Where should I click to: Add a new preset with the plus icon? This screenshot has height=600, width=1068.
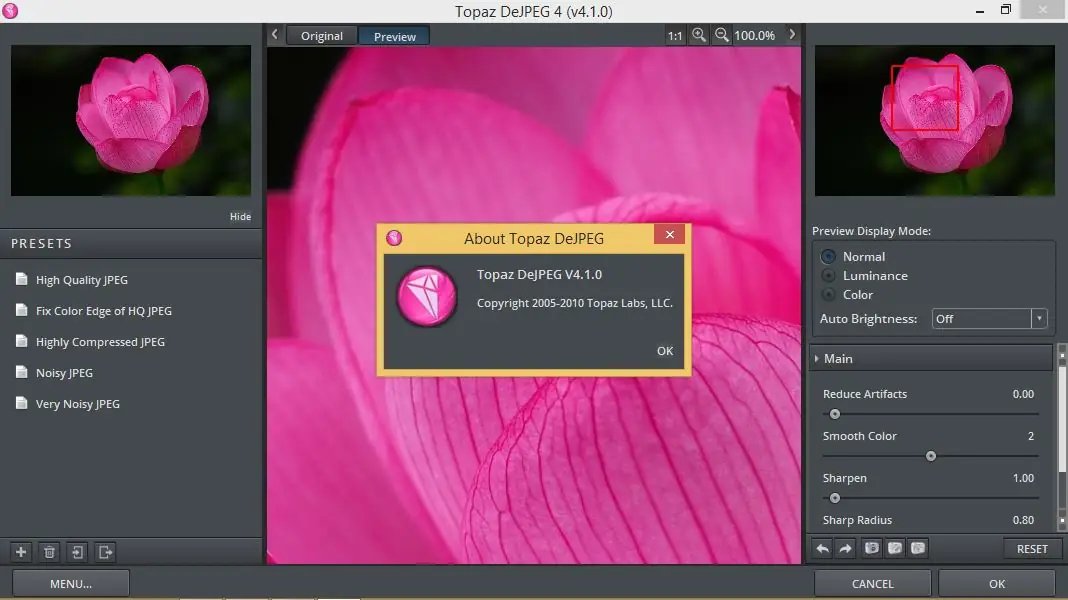tap(21, 552)
